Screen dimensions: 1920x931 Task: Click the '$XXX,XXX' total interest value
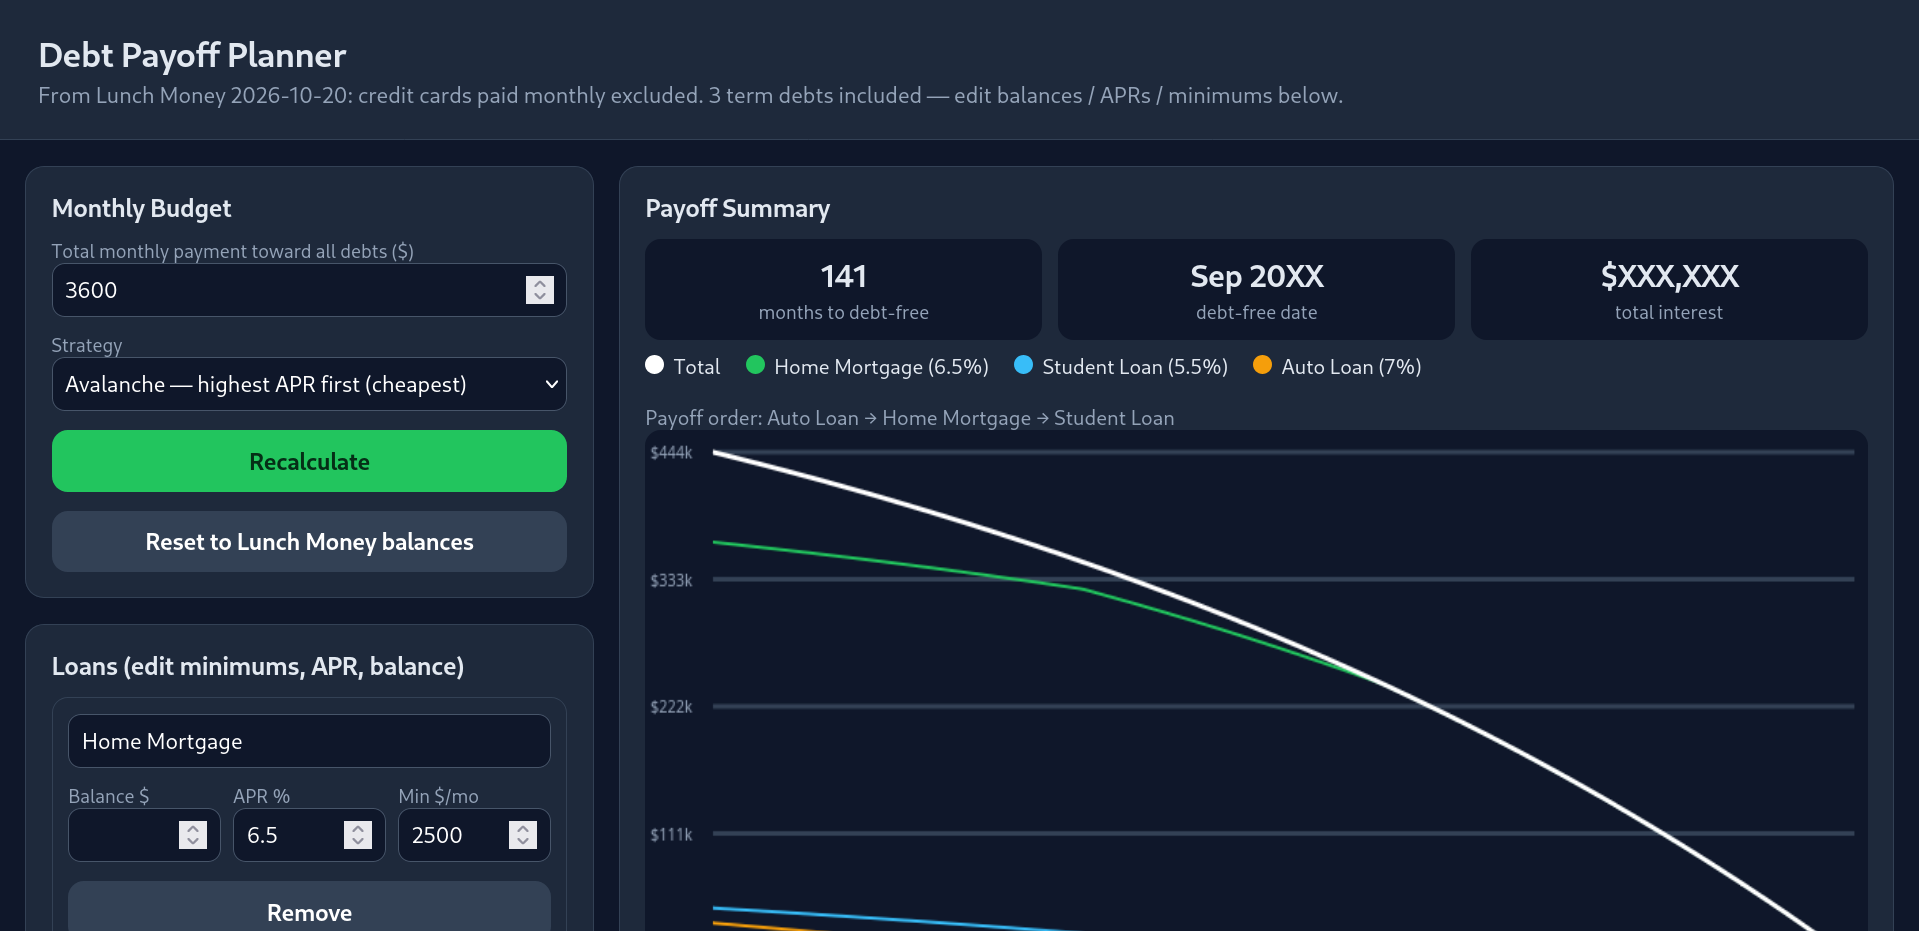[x=1669, y=276]
